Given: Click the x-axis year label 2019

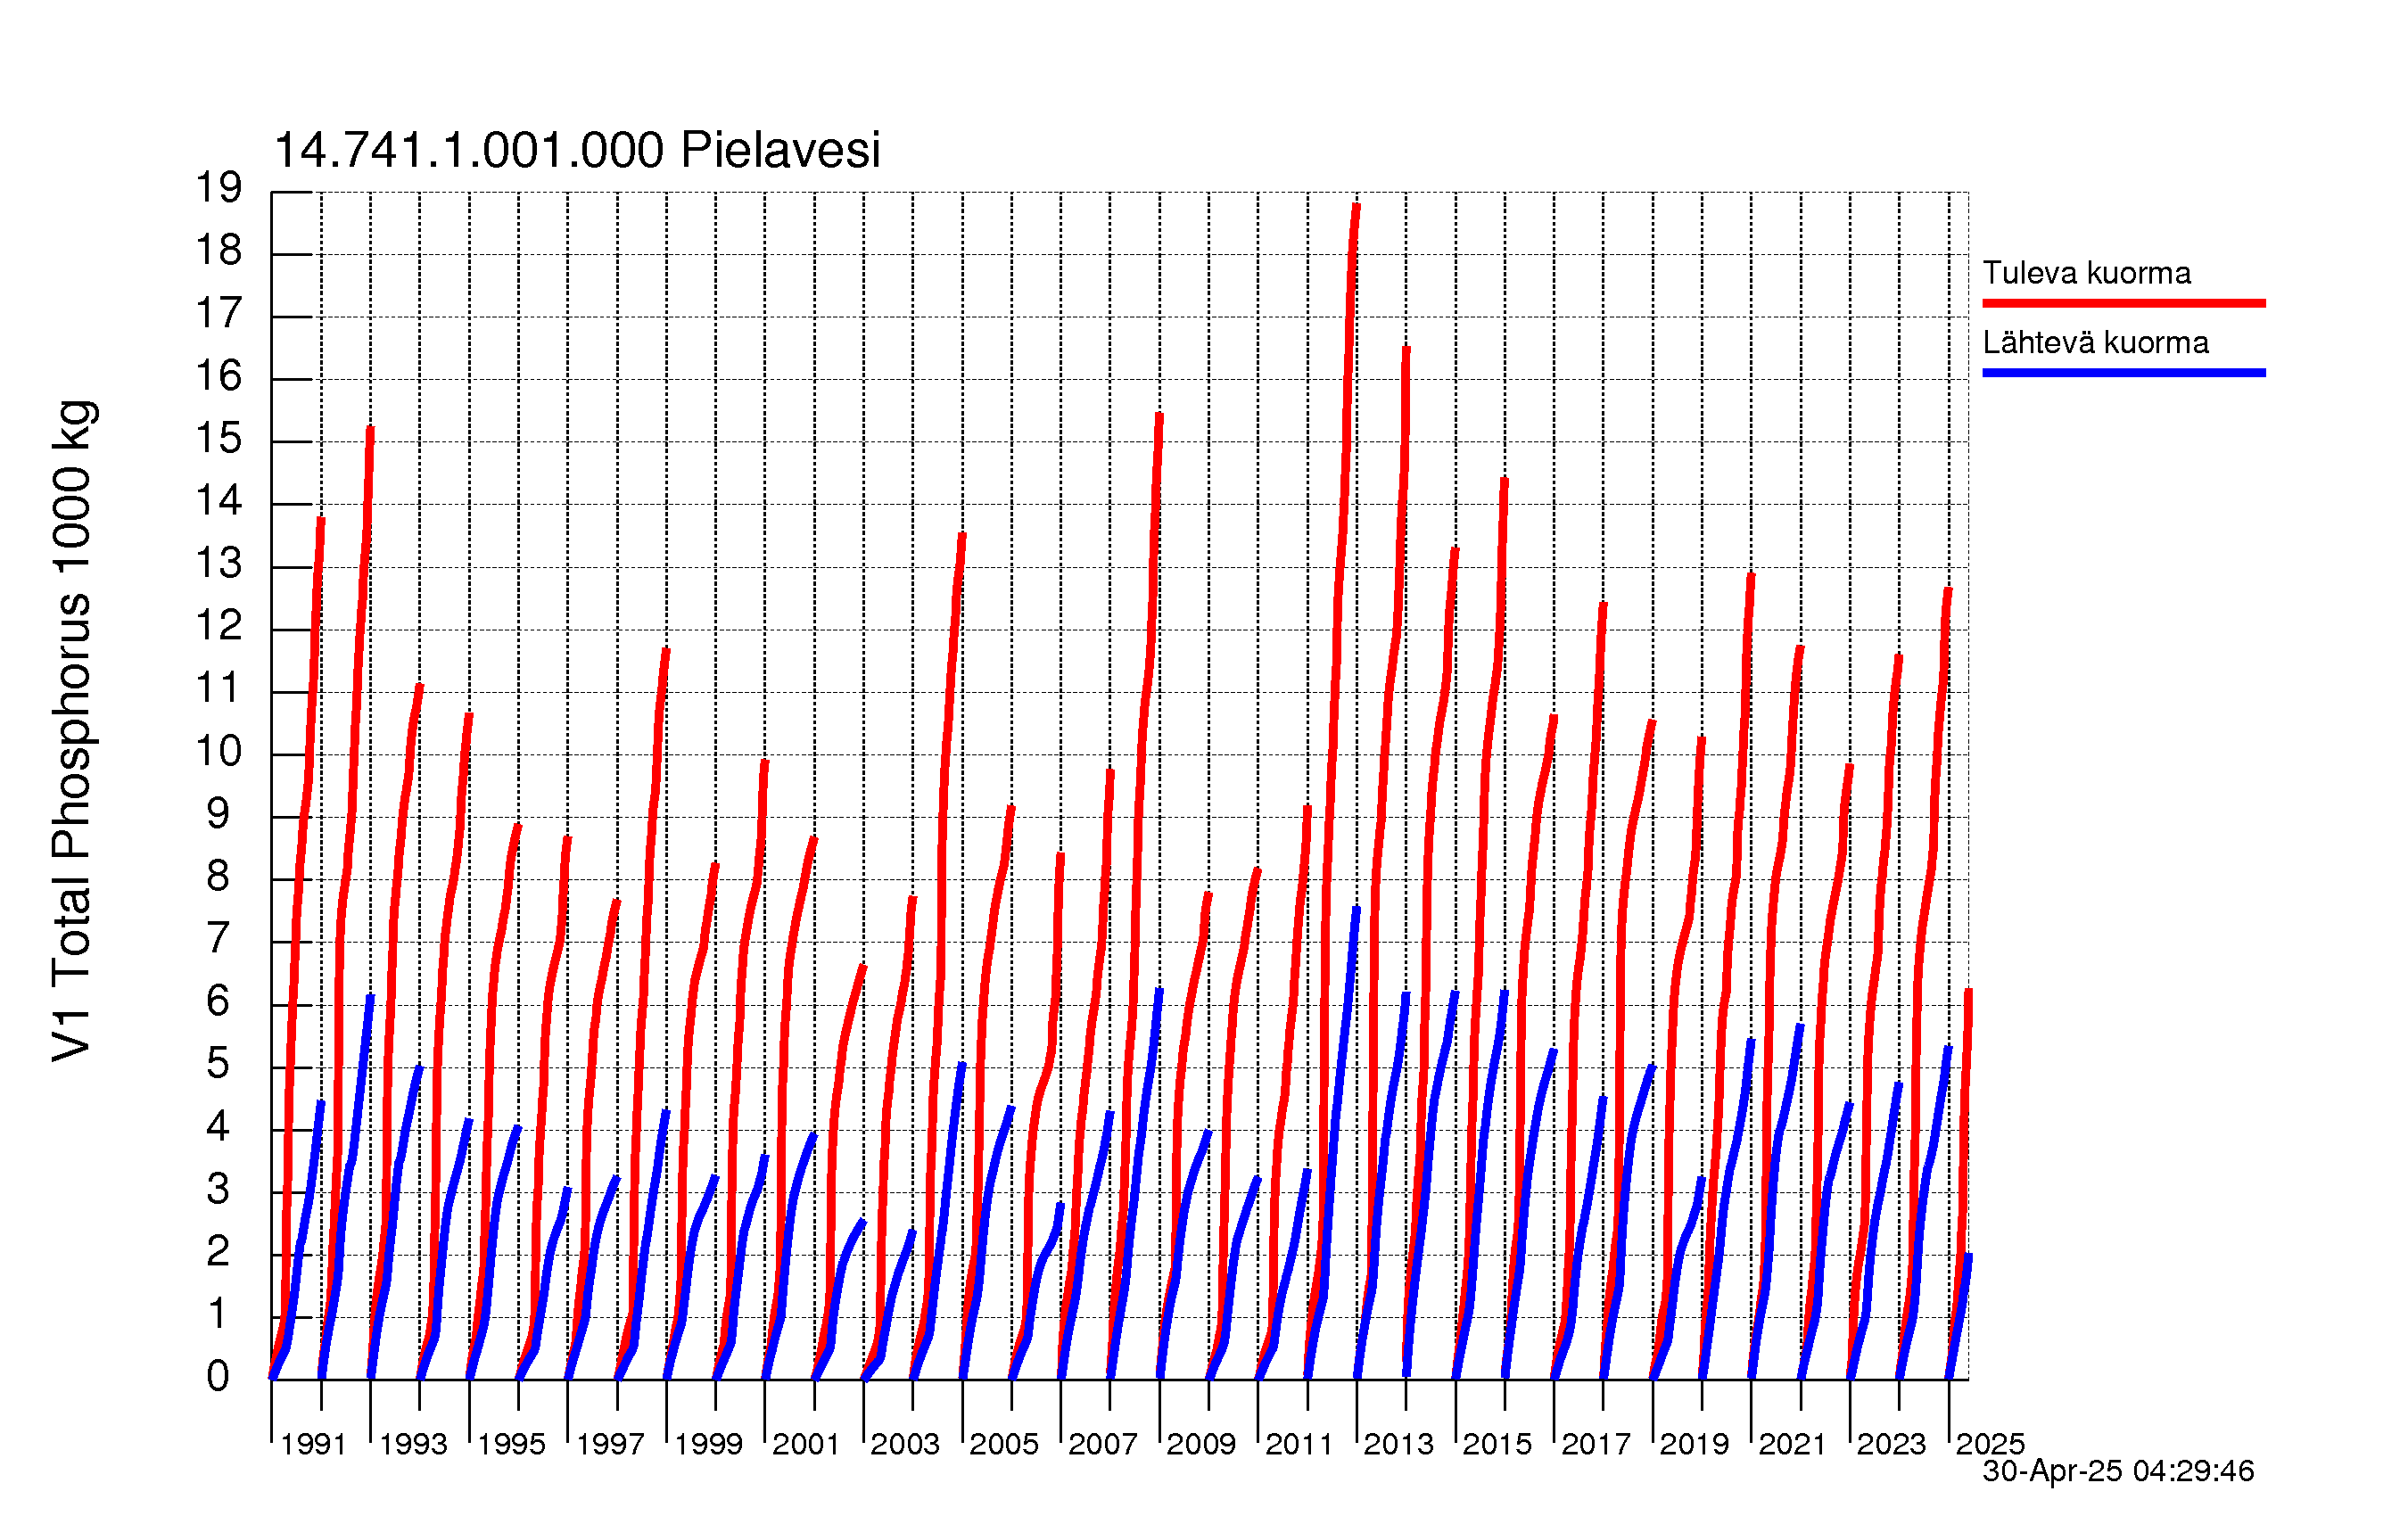Looking at the screenshot, I should (1694, 1444).
